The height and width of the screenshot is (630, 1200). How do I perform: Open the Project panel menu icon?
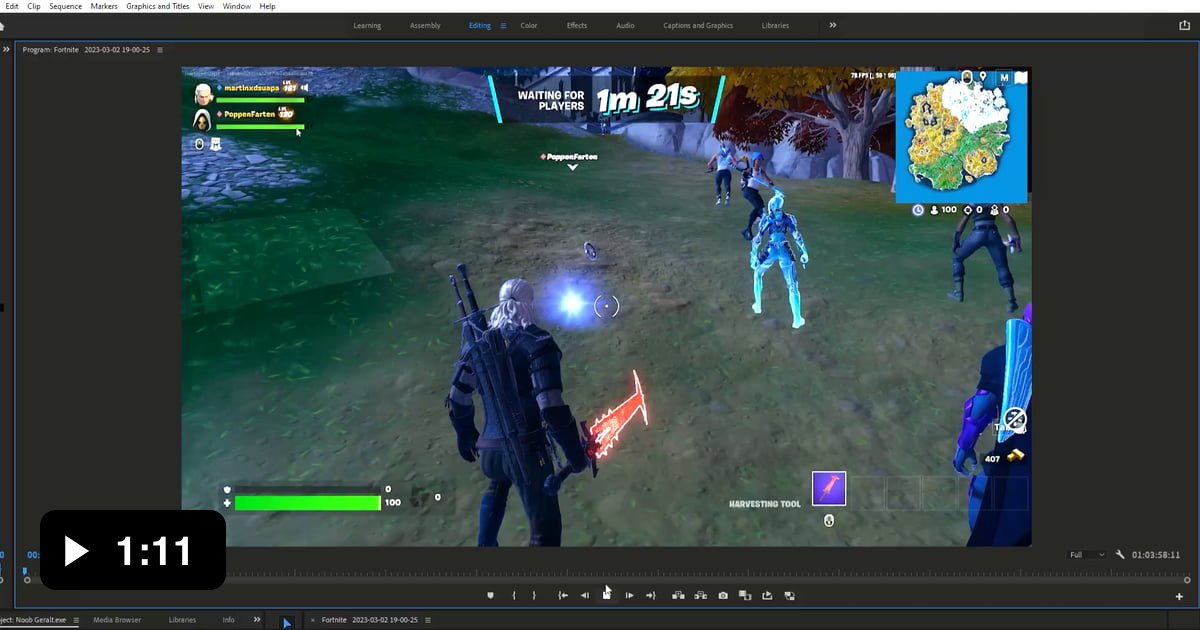(76, 620)
